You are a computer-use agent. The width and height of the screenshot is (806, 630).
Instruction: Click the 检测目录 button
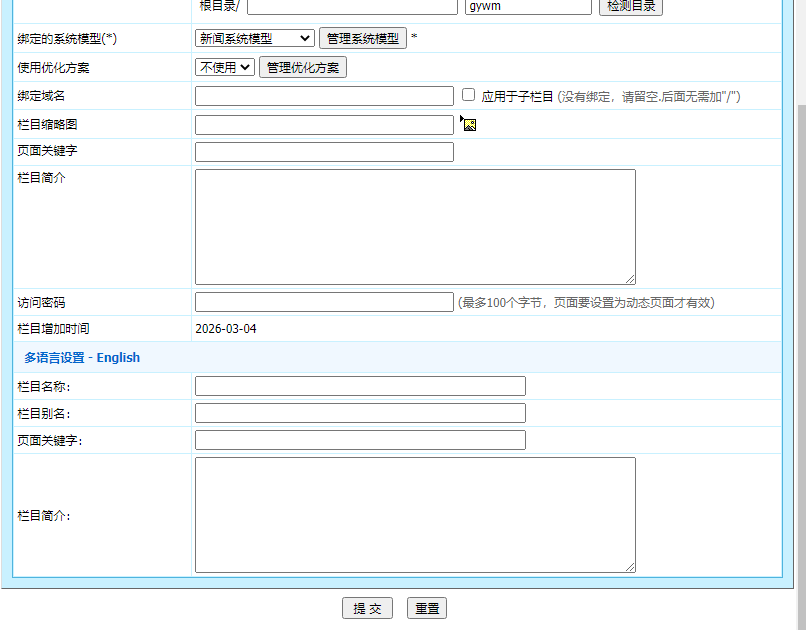[630, 7]
